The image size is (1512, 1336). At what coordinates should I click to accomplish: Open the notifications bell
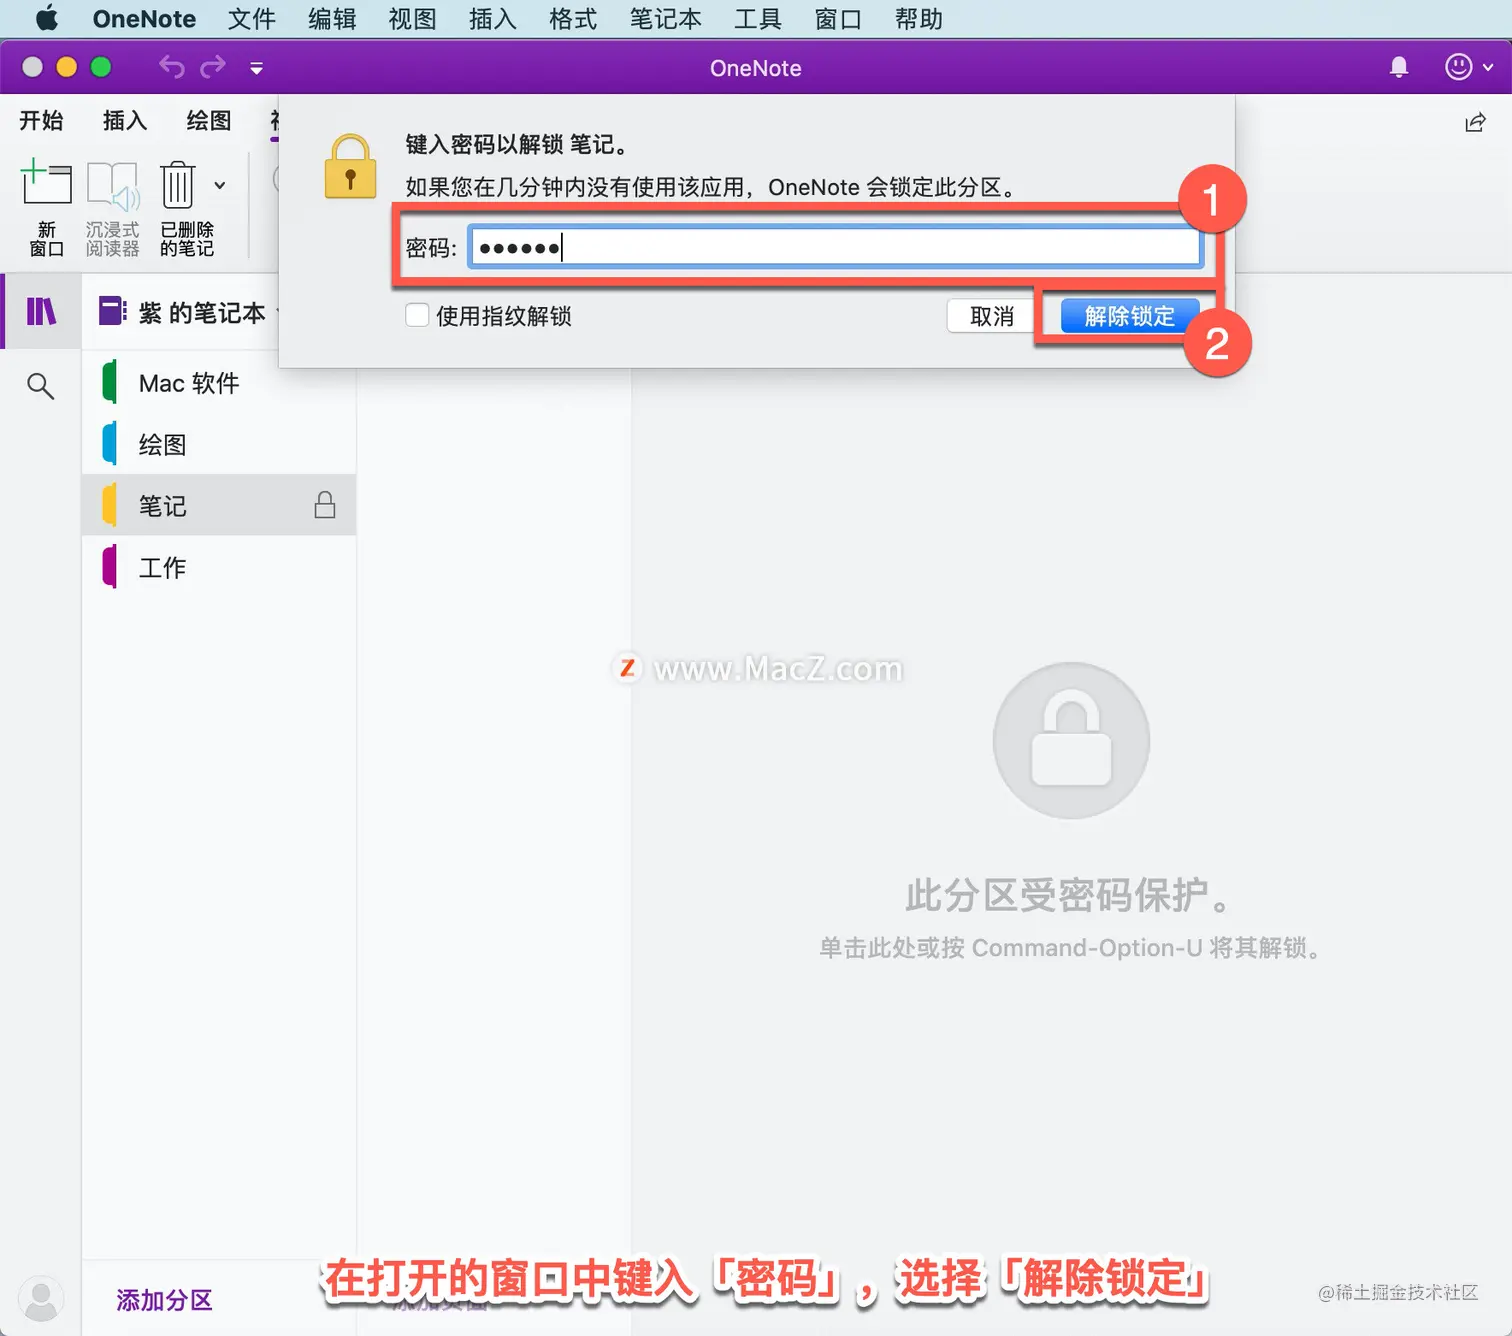1399,67
